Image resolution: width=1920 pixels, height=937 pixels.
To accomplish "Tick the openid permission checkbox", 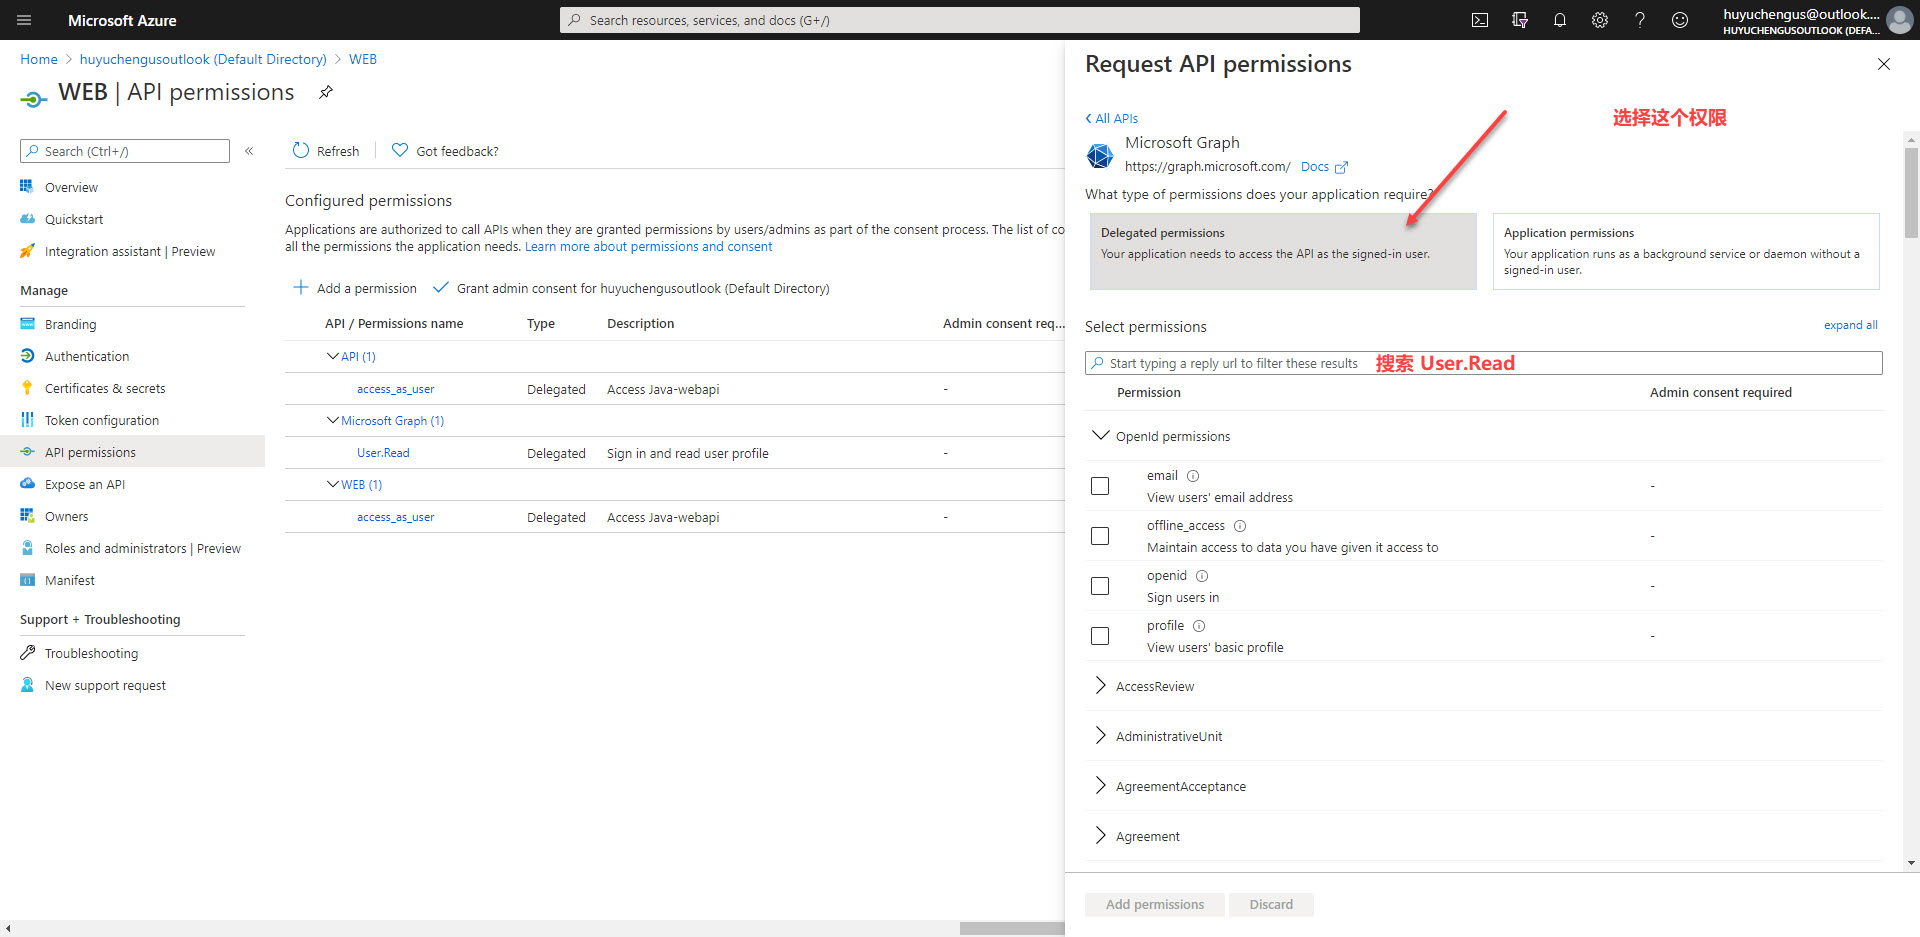I will click(x=1100, y=586).
